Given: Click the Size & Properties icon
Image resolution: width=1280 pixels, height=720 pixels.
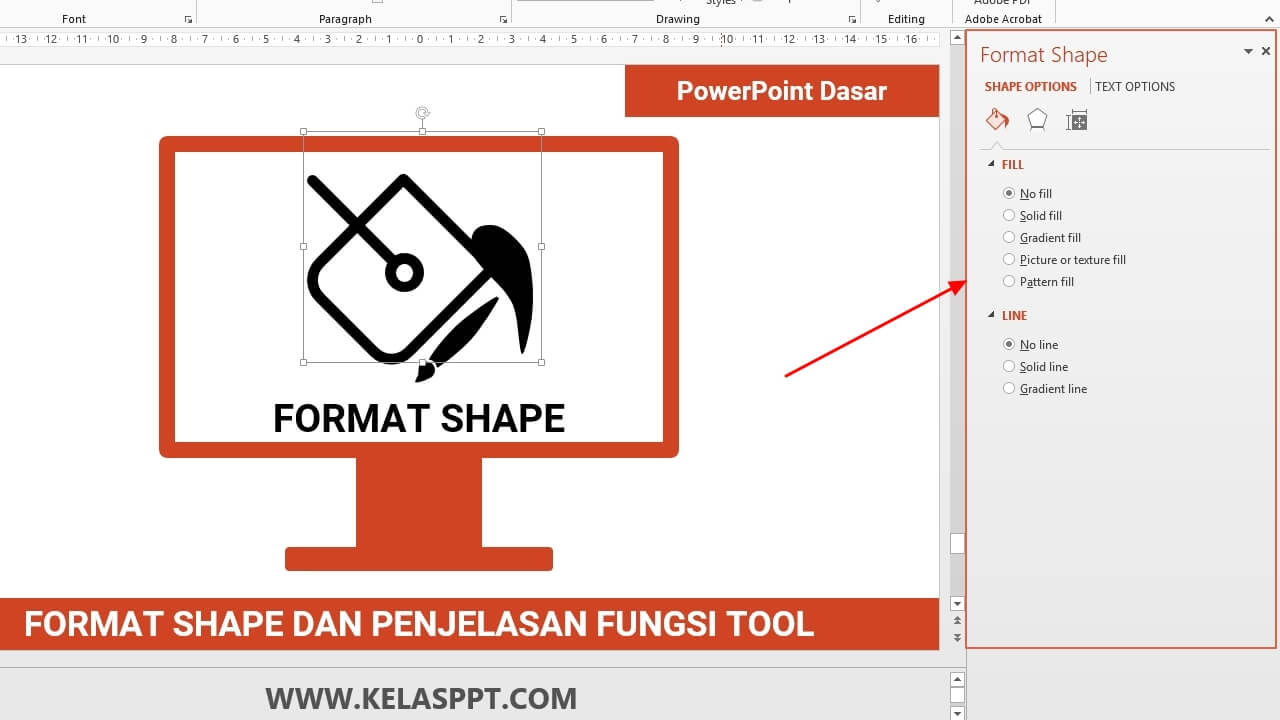Looking at the screenshot, I should pyautogui.click(x=1076, y=119).
